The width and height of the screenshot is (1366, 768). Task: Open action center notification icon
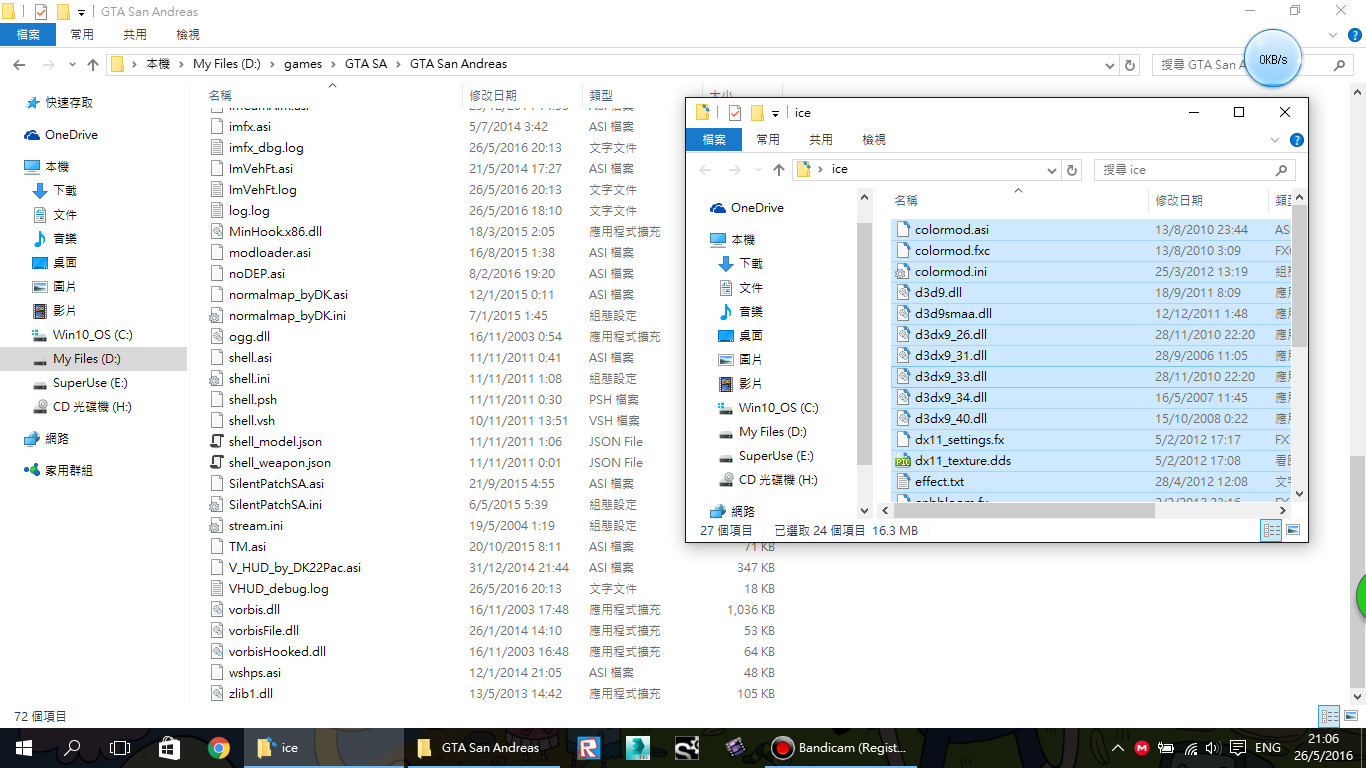tap(1238, 748)
